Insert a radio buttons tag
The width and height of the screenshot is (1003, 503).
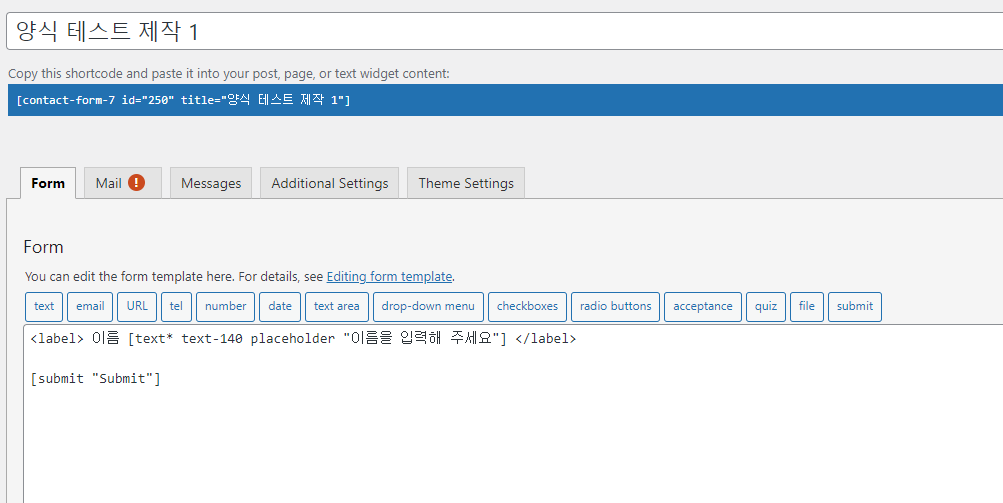[x=615, y=307]
